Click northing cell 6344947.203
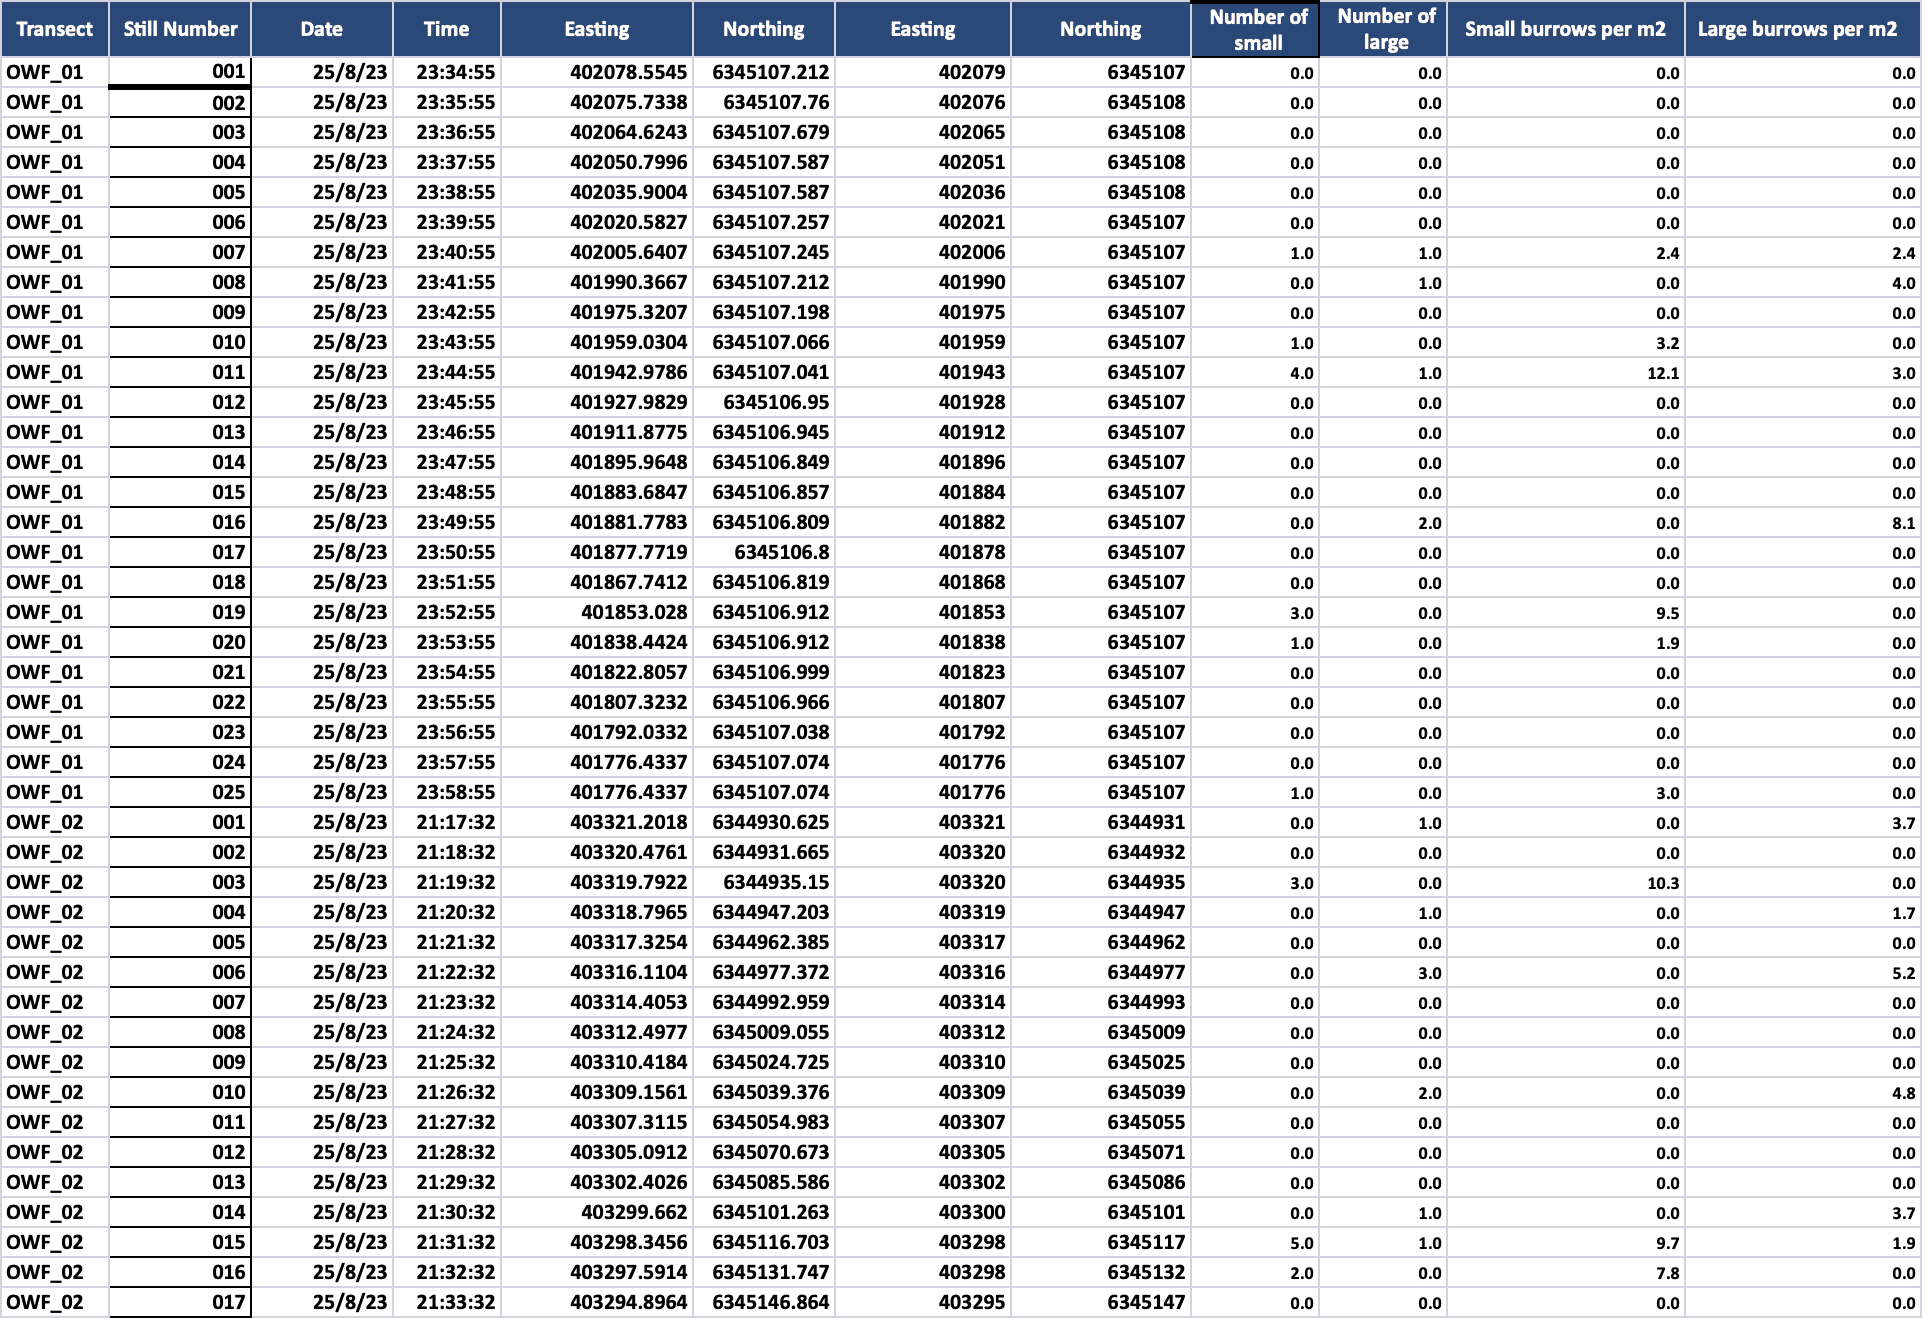1922x1318 pixels. click(763, 912)
